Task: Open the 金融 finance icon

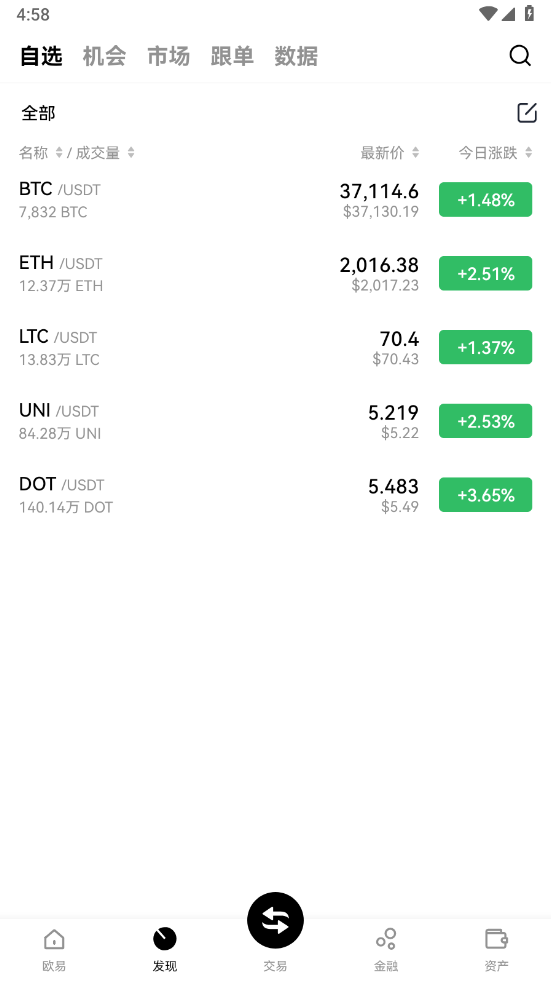Action: tap(386, 938)
